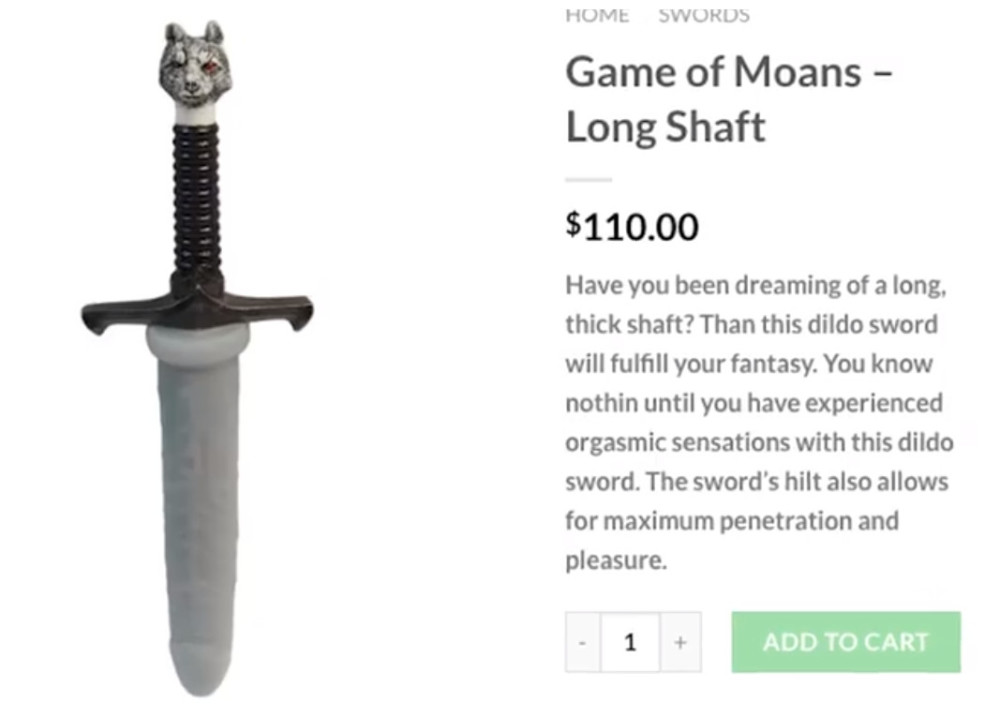Click the "will fulfill your fantasy" description line
This screenshot has width=1000, height=718.
click(x=691, y=363)
